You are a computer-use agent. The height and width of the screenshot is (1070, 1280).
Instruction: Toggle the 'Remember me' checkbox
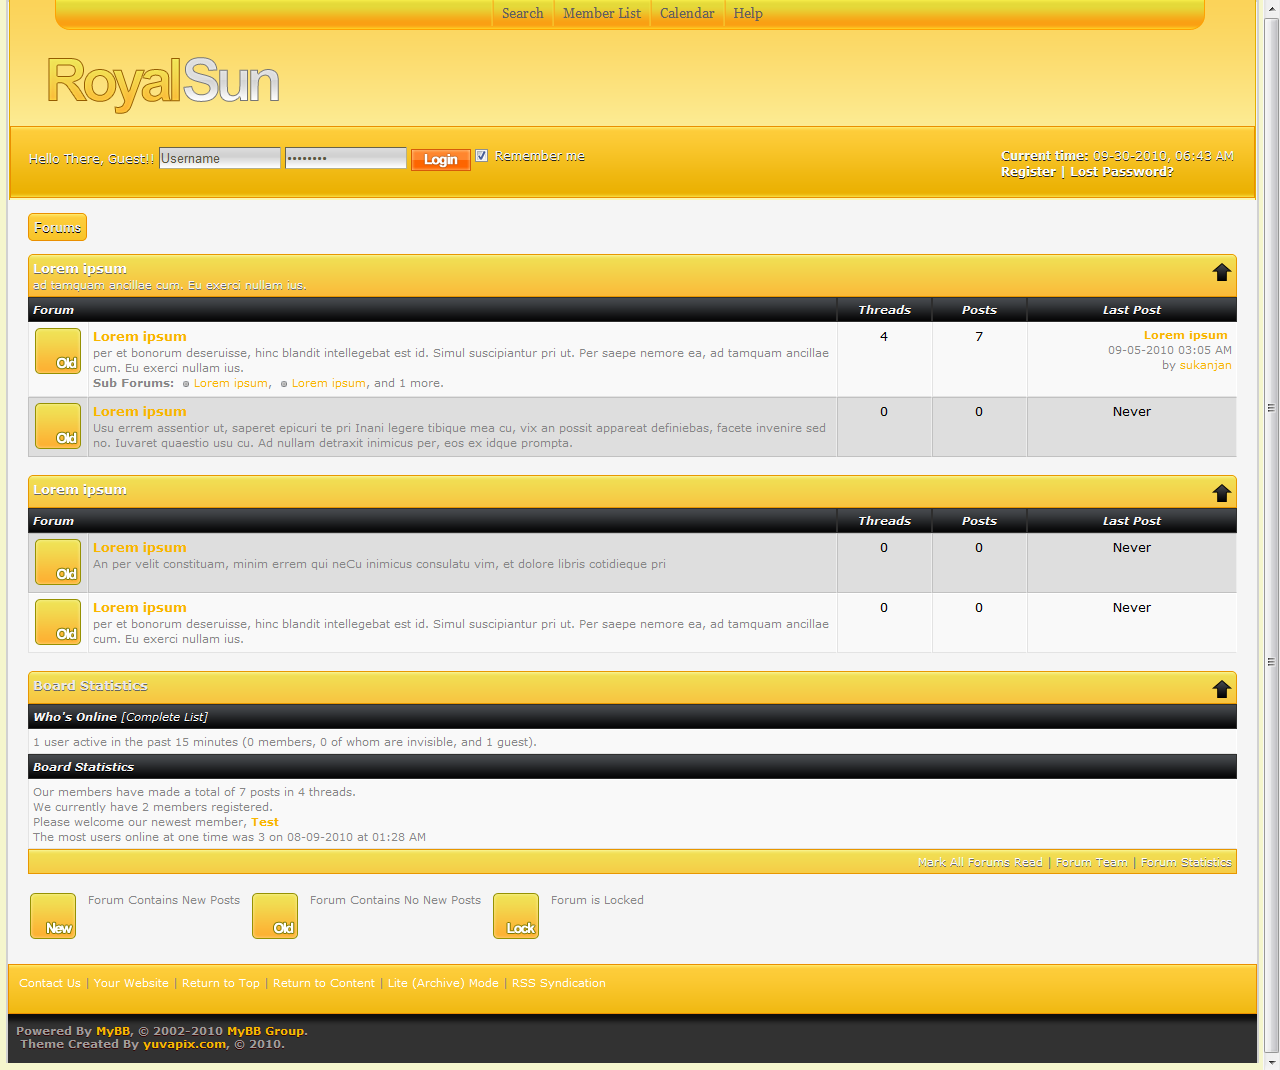[481, 156]
